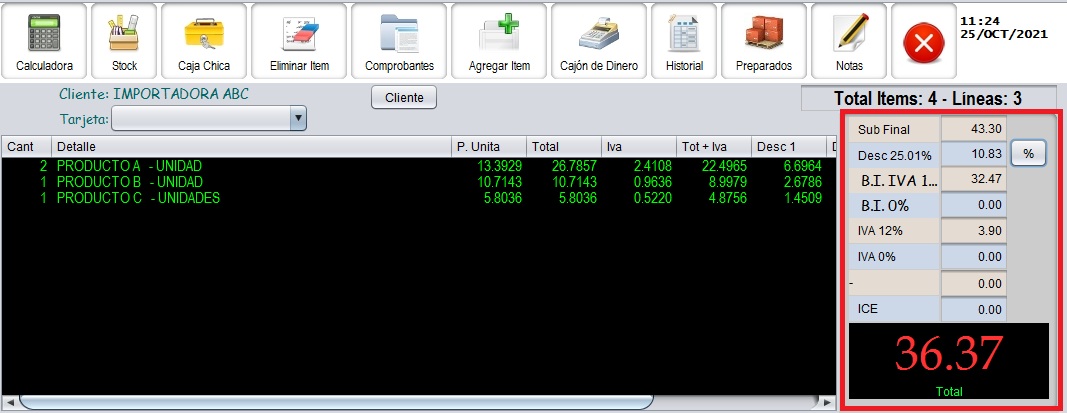
Task: Click the Detalle column header
Action: [250, 147]
